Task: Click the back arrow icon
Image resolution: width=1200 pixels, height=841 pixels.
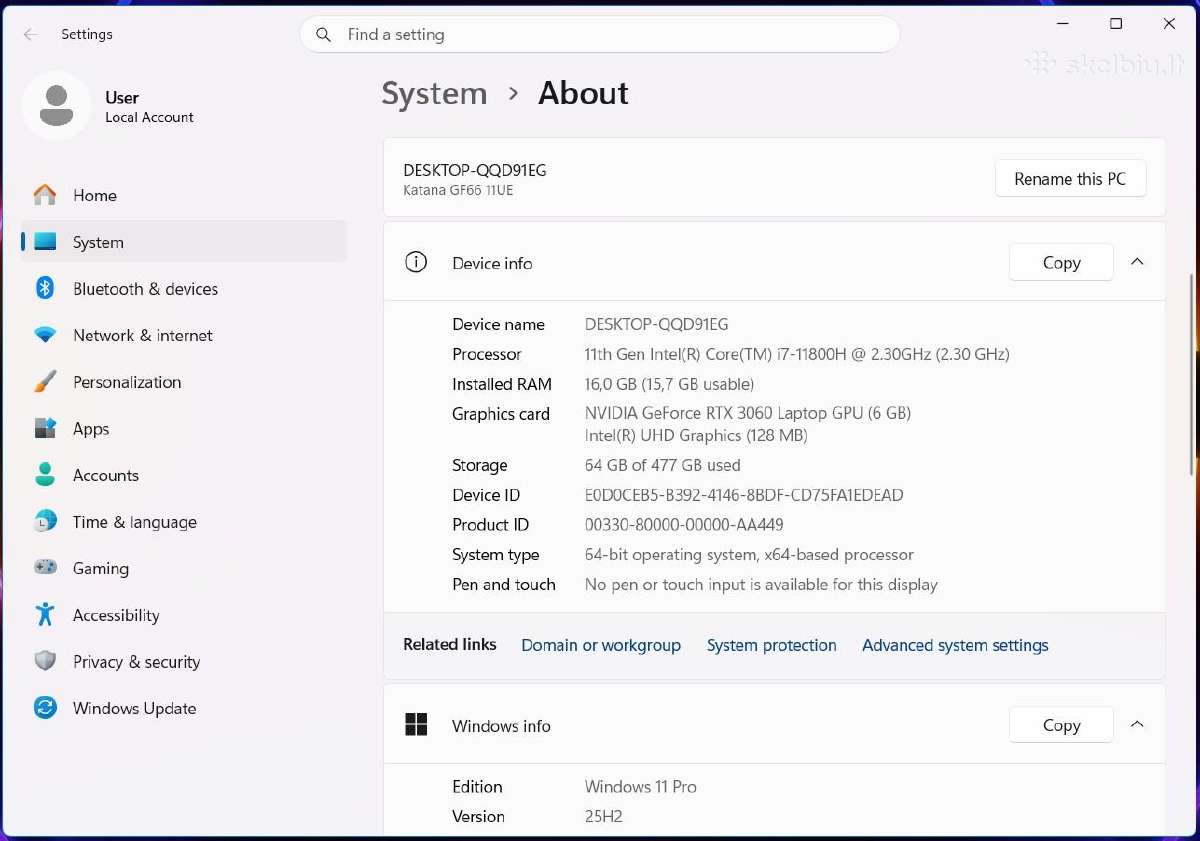Action: 30,34
